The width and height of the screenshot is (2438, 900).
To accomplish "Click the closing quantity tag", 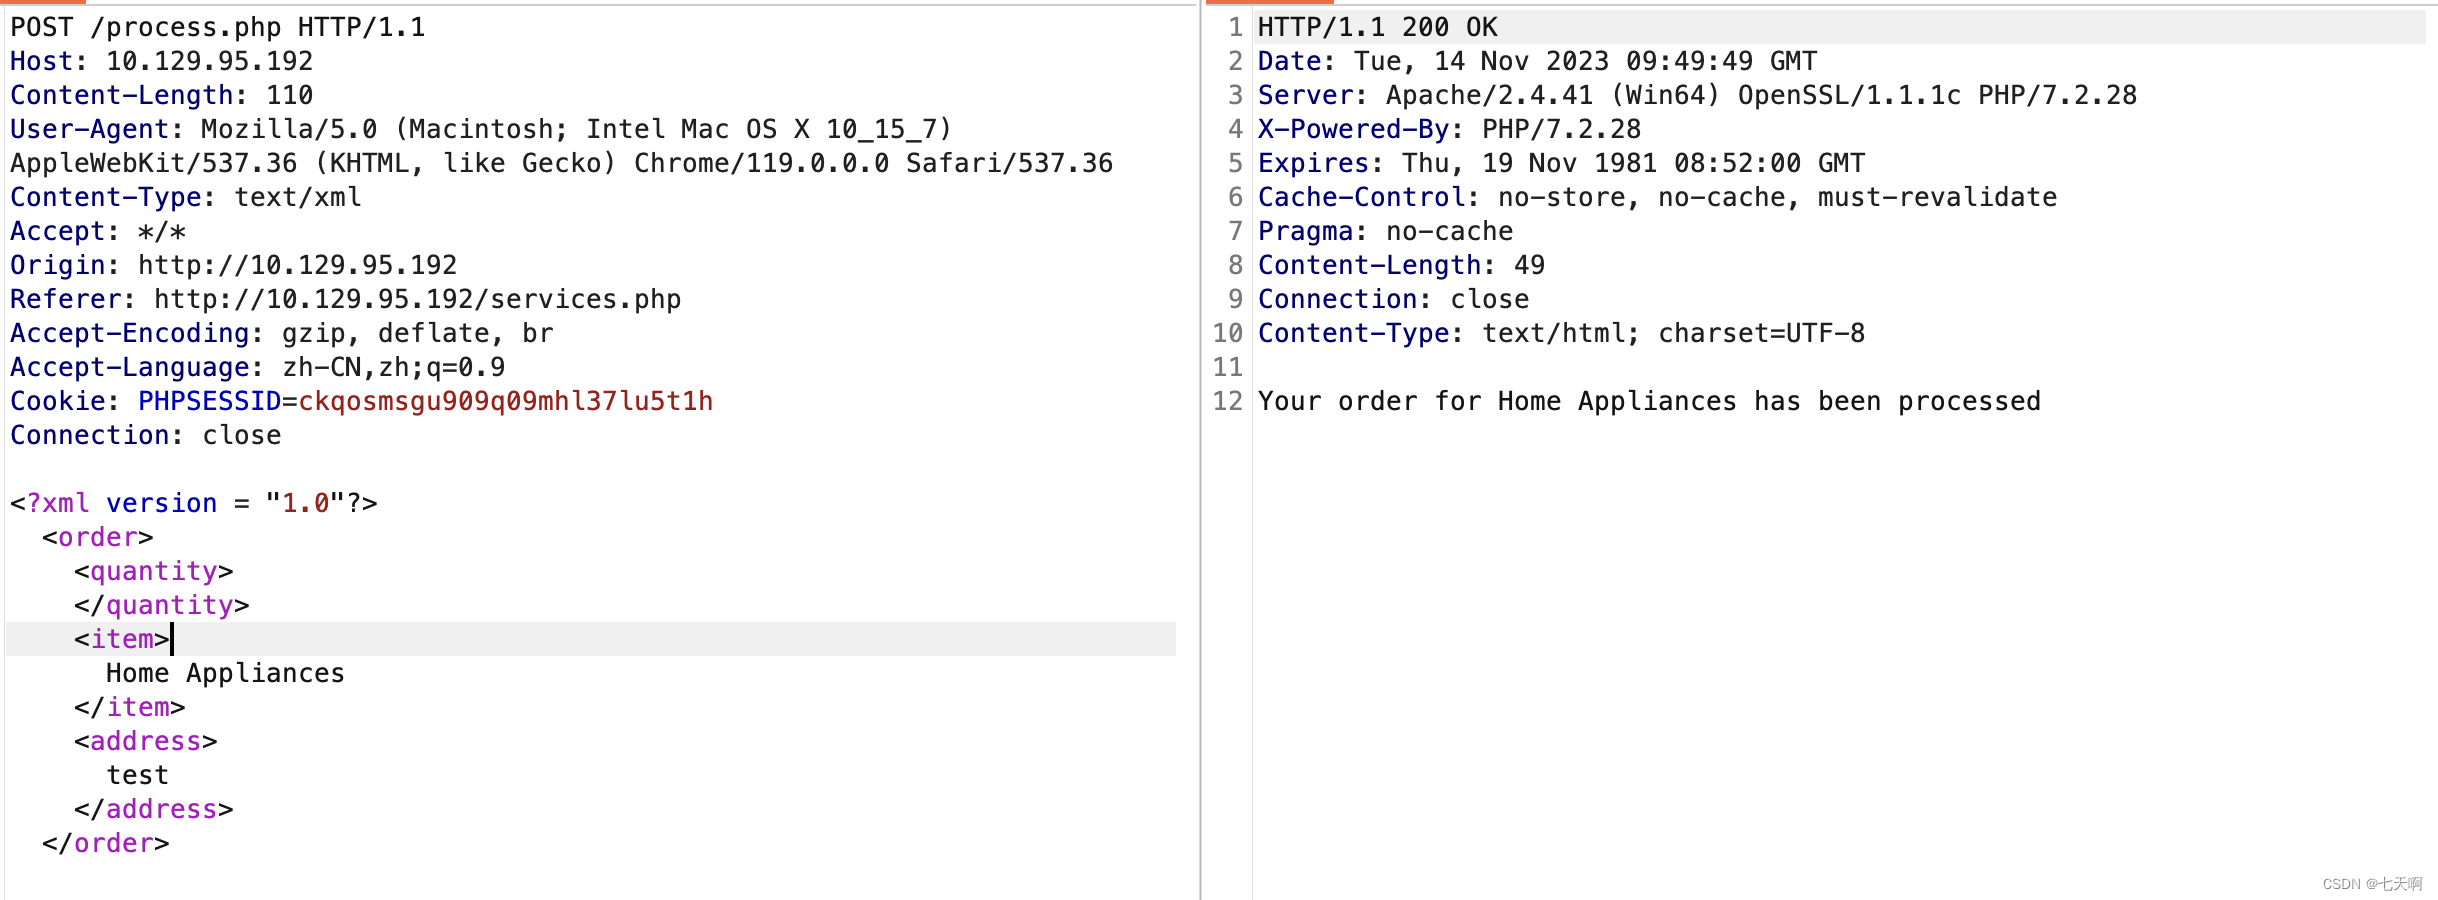I will tap(162, 605).
